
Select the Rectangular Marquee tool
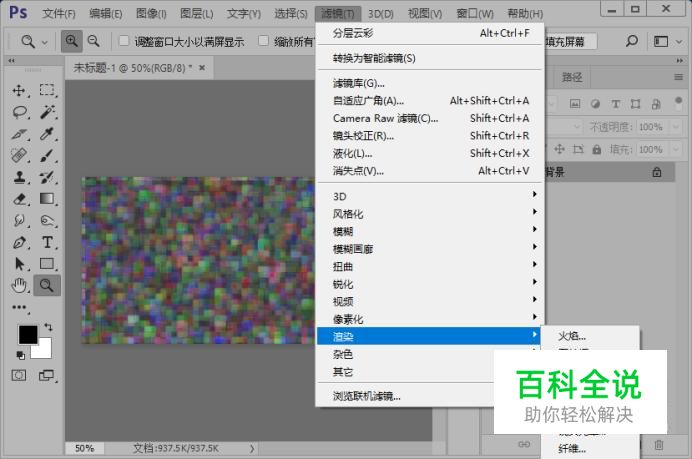[x=47, y=90]
